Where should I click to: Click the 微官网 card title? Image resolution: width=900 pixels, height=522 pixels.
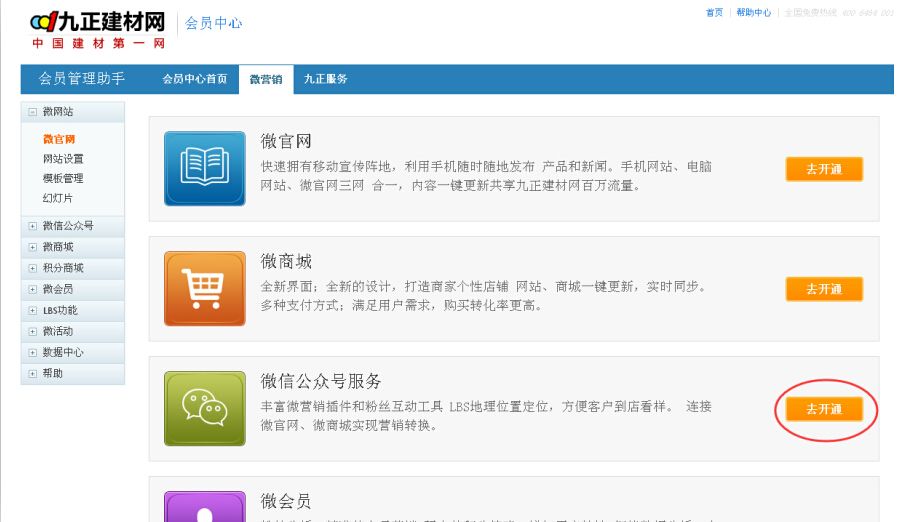pyautogui.click(x=286, y=141)
